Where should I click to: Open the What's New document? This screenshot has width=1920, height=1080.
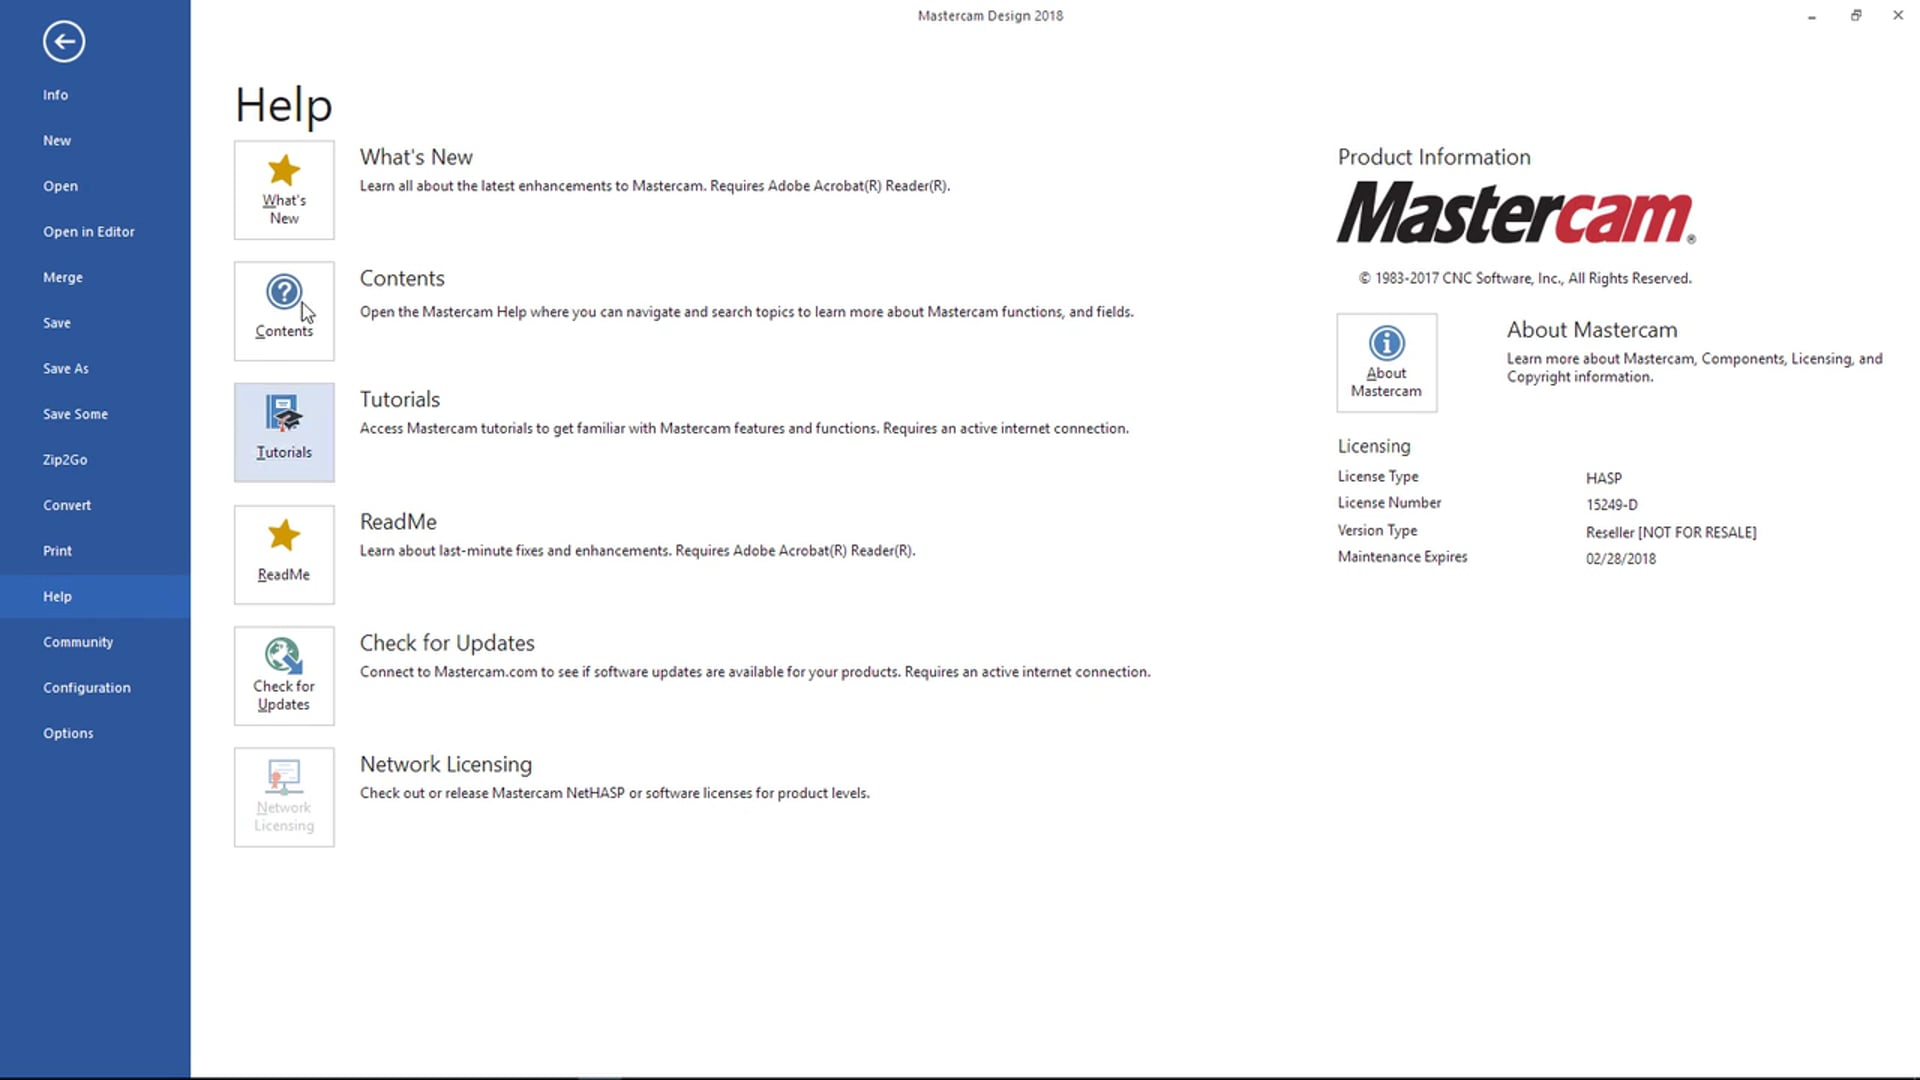(x=285, y=187)
